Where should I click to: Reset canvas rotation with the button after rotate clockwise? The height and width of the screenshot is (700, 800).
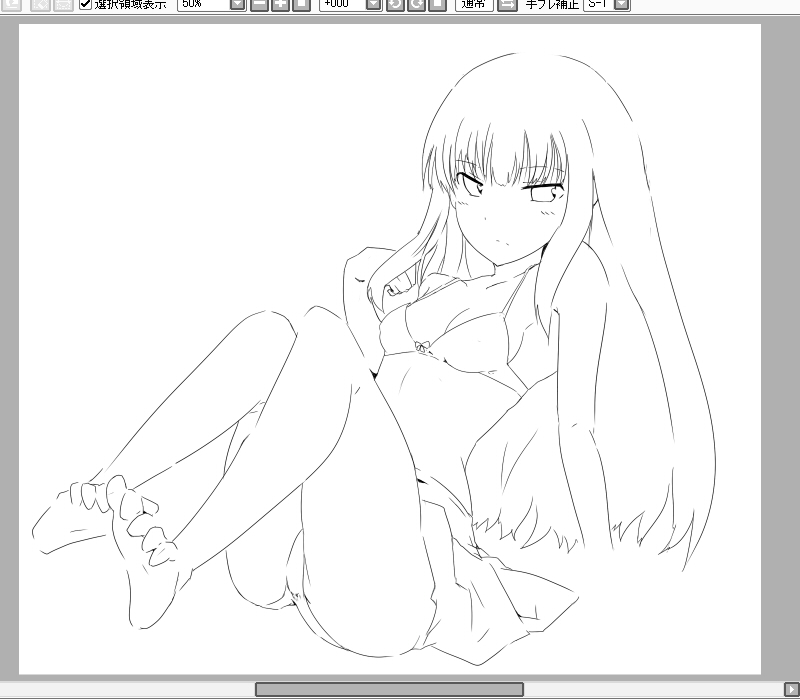(x=437, y=4)
